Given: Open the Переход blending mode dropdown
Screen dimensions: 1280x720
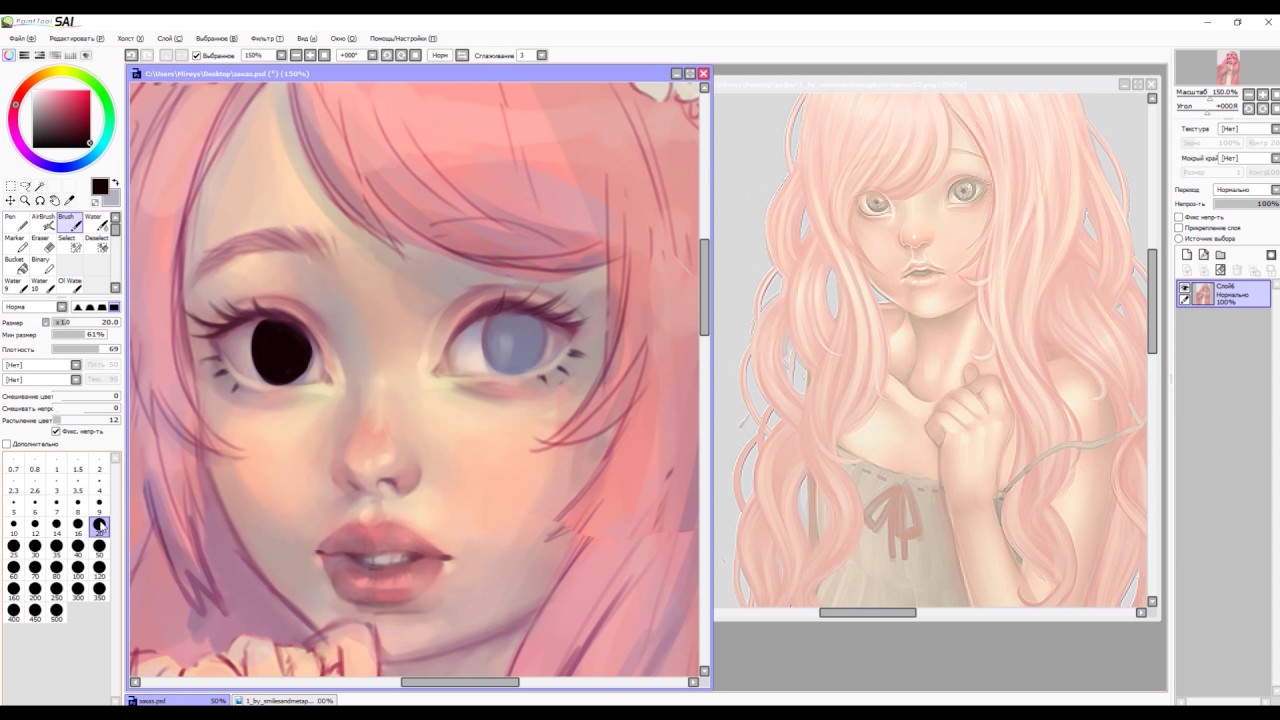Looking at the screenshot, I should pos(1275,189).
